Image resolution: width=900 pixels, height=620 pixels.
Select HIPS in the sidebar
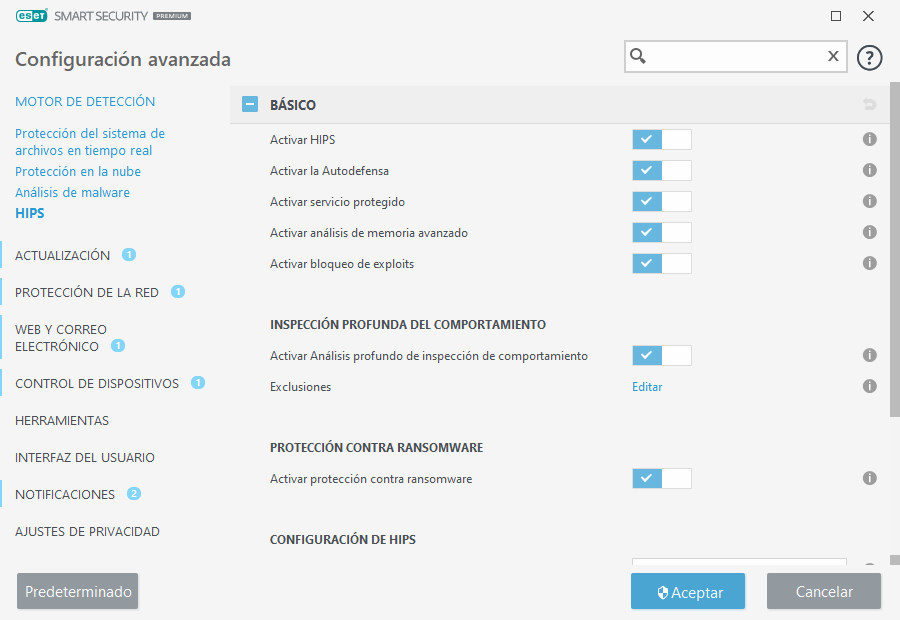(x=29, y=214)
